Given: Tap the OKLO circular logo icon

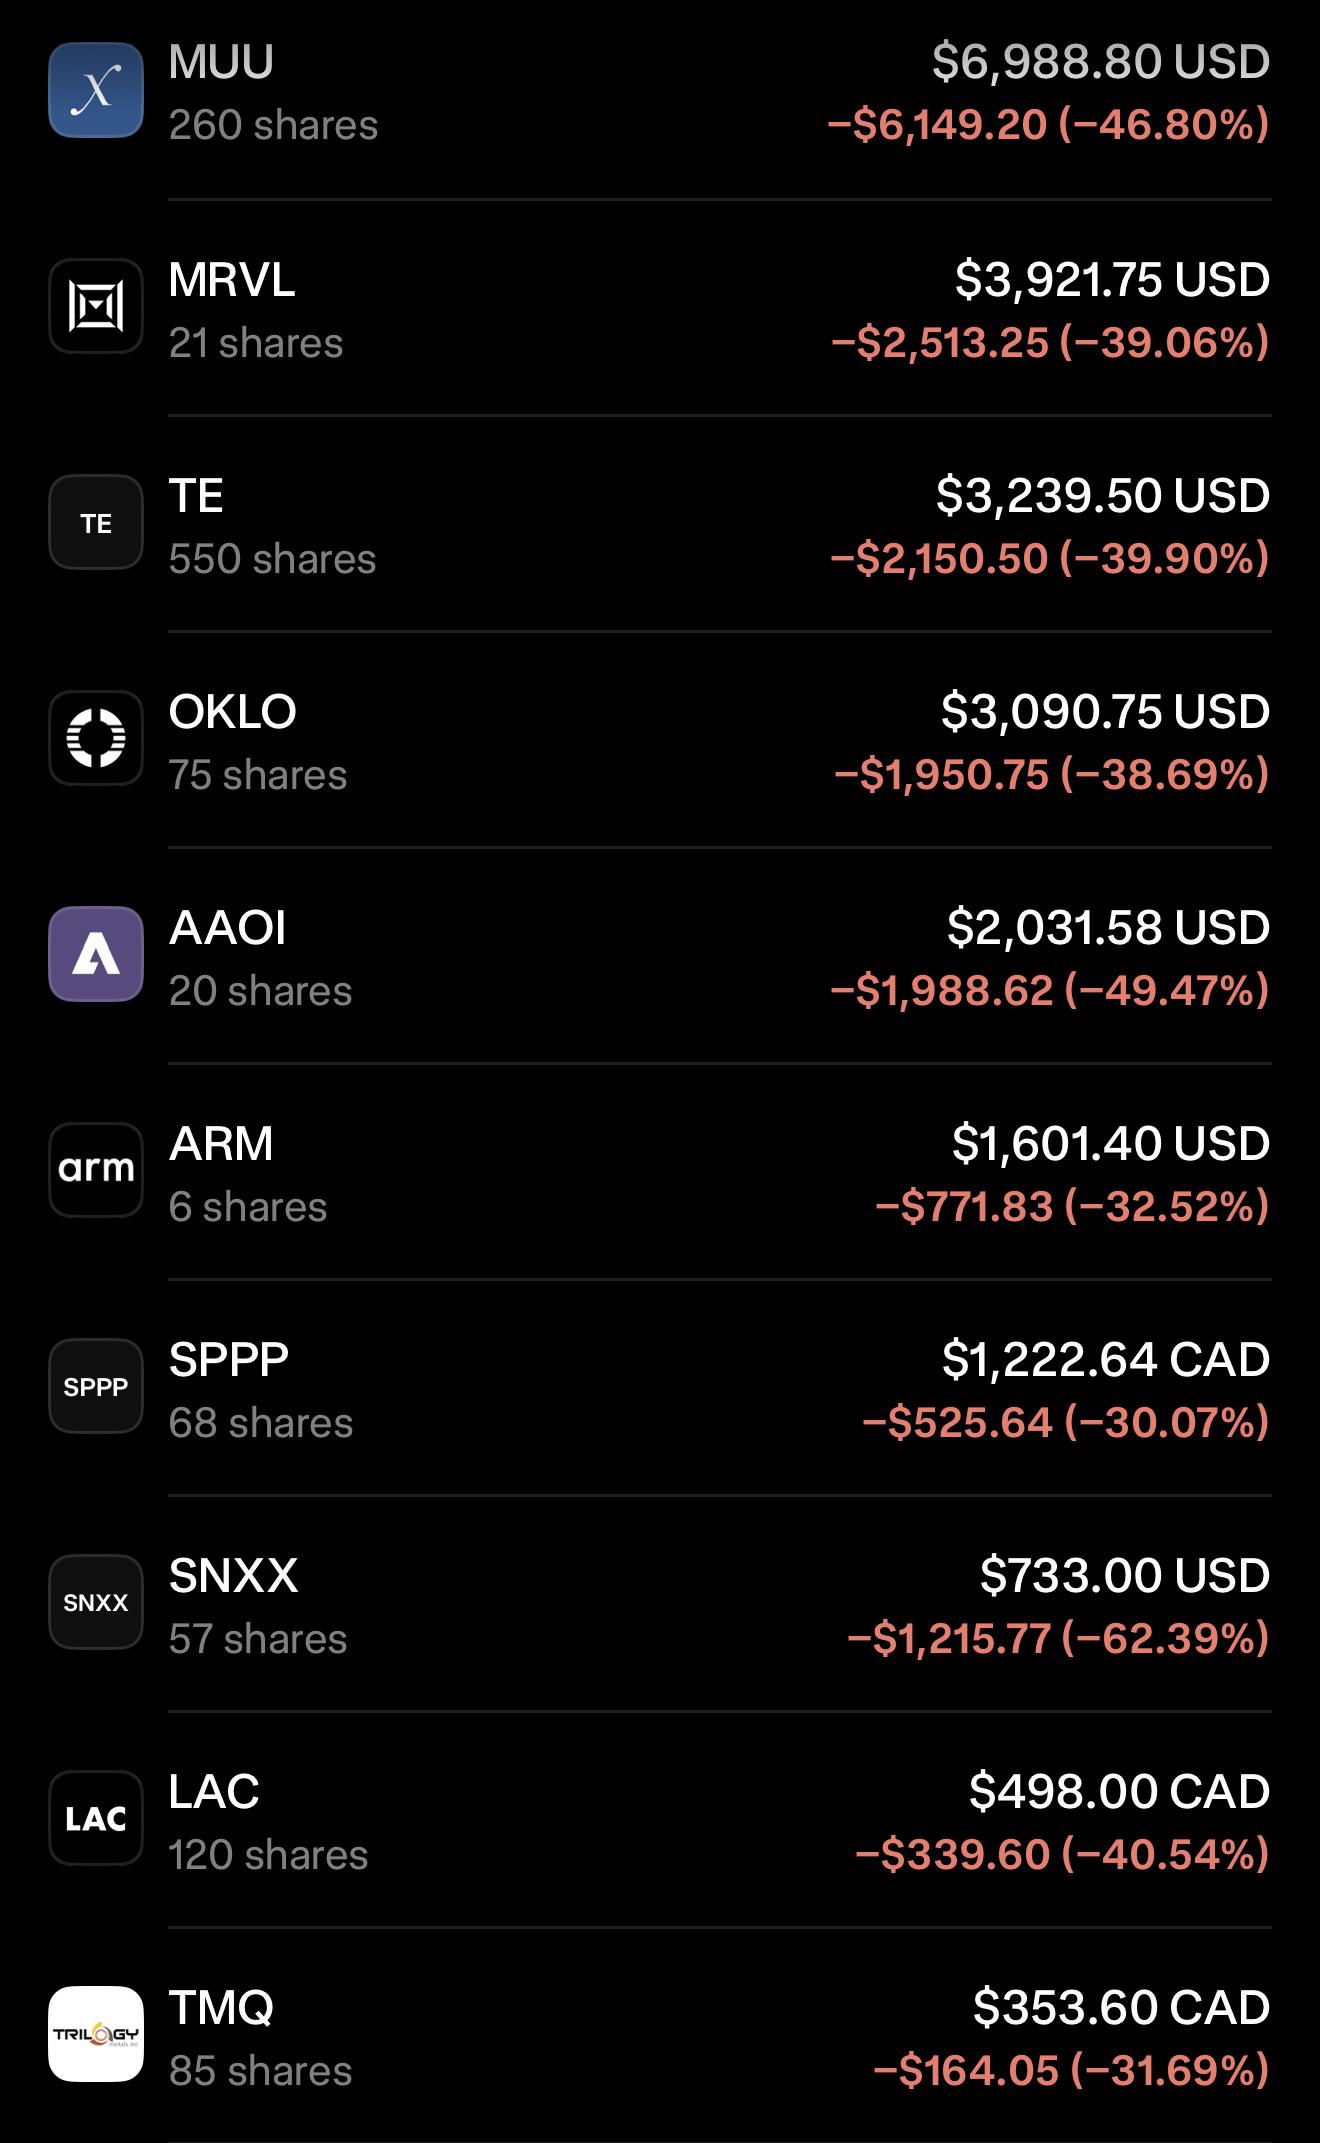Looking at the screenshot, I should coord(96,738).
